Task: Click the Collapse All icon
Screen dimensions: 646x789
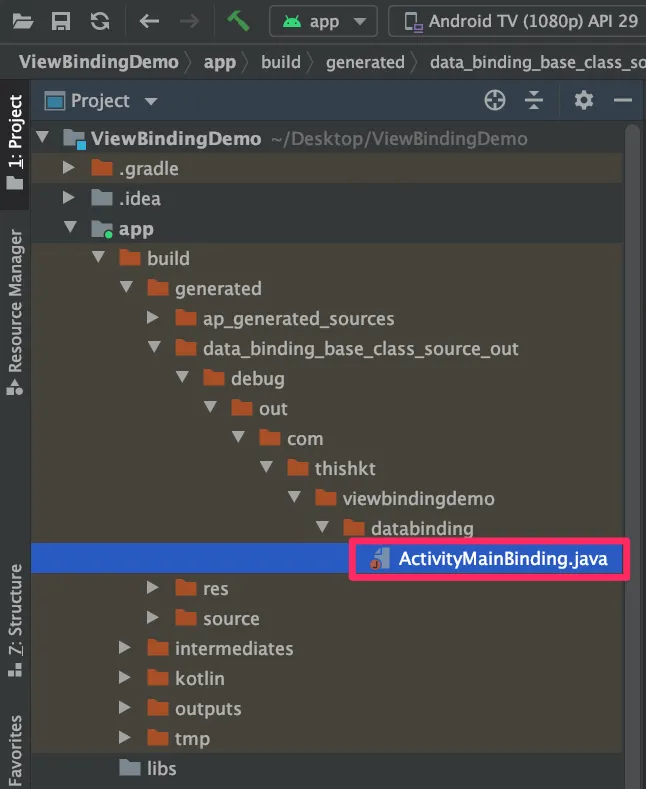Action: (534, 100)
